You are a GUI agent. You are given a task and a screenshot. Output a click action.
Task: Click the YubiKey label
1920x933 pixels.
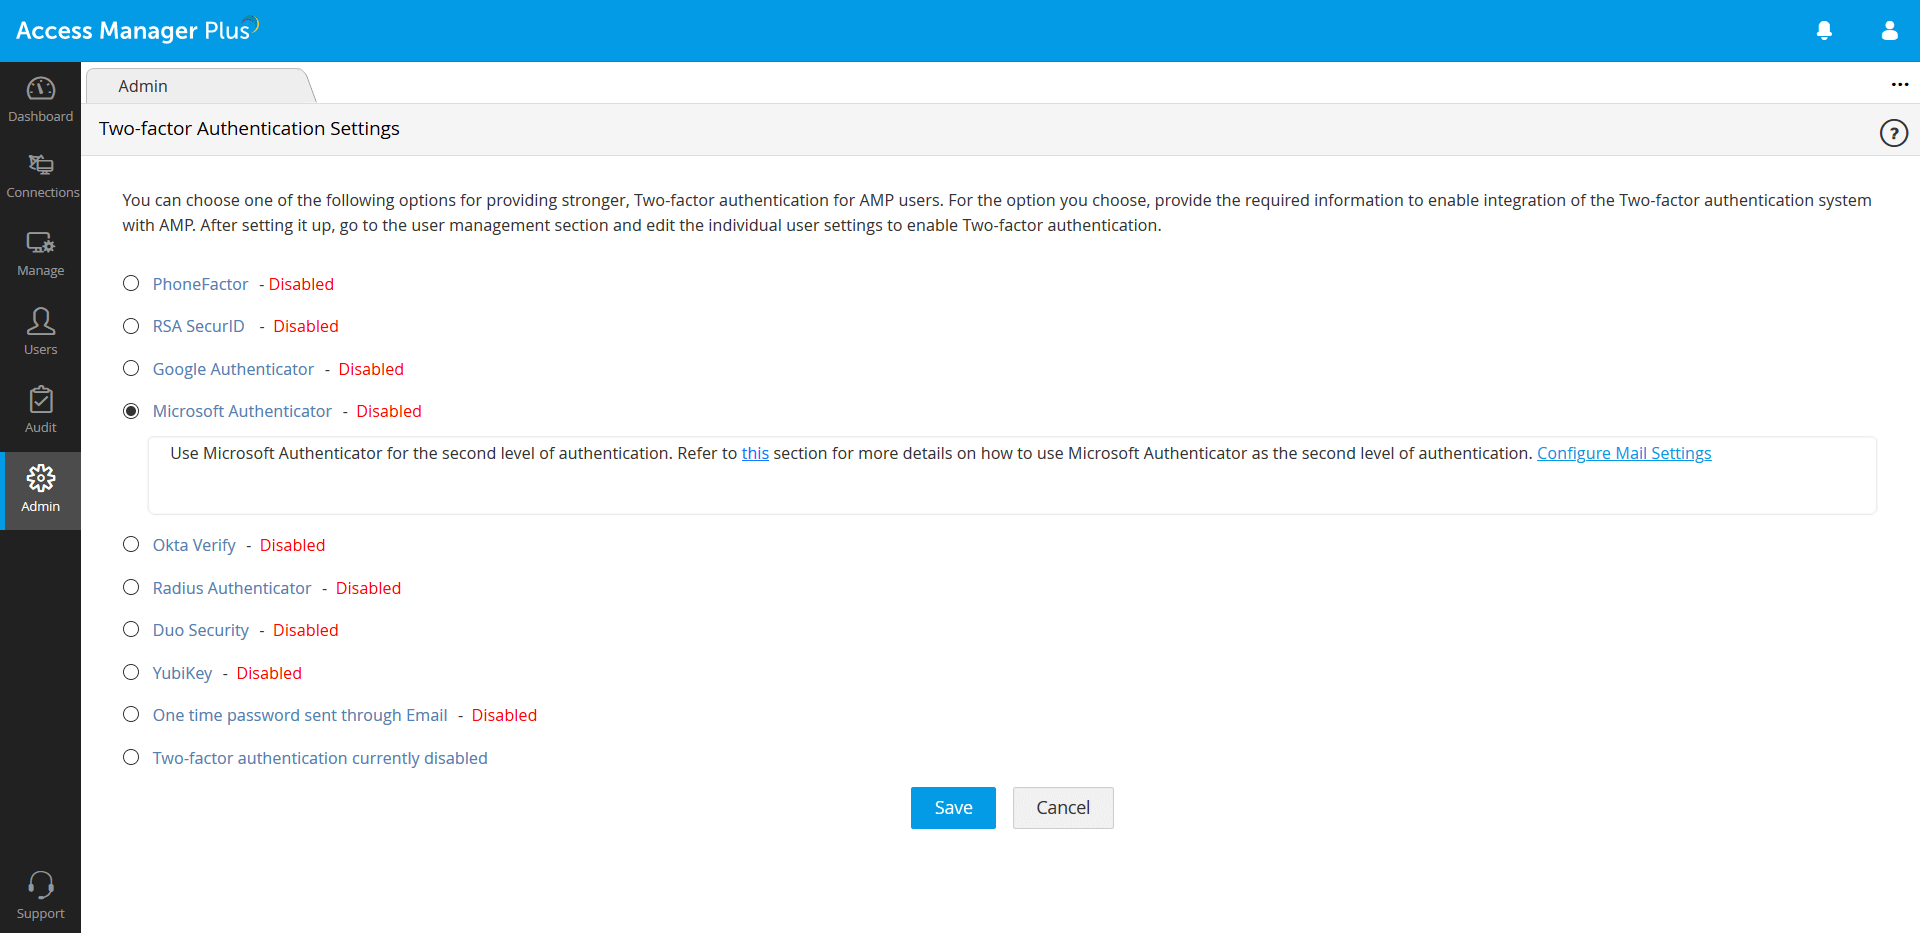[x=182, y=673]
